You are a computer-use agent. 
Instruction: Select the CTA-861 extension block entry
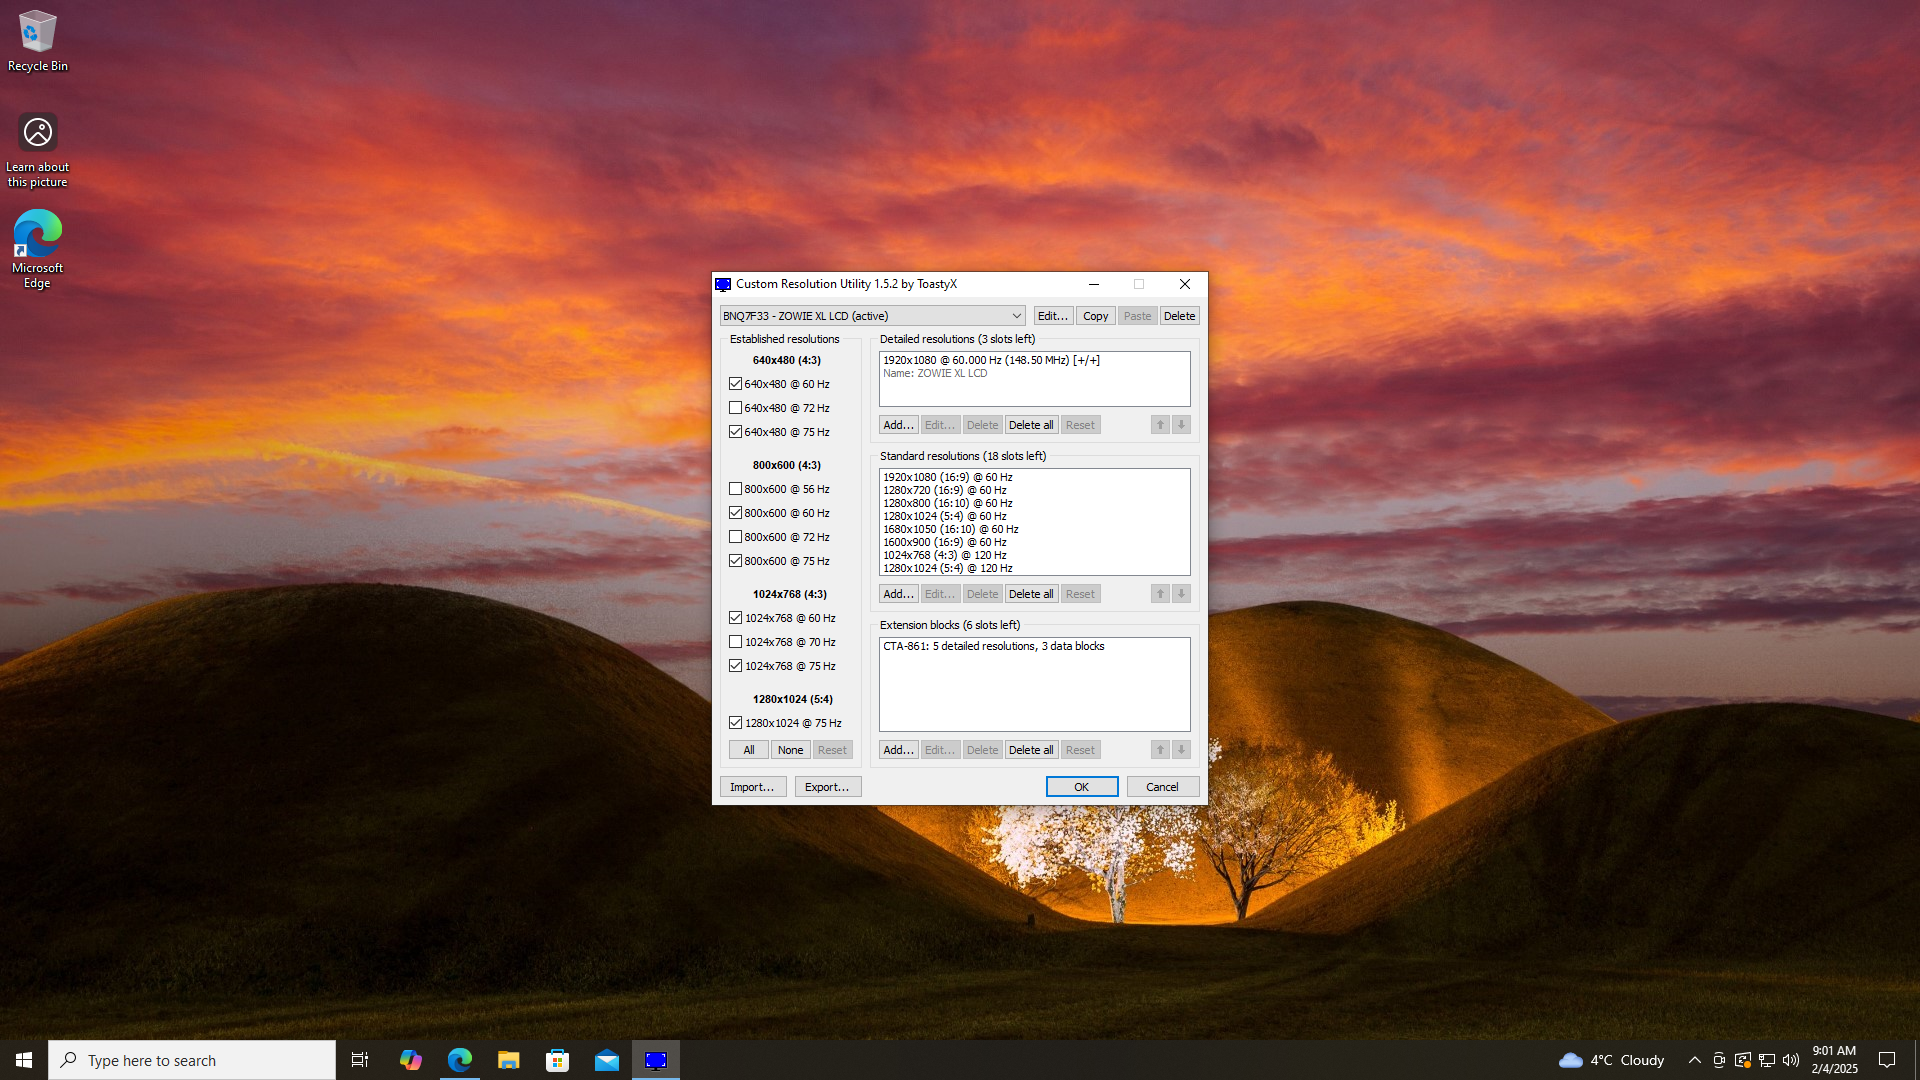pyautogui.click(x=1034, y=646)
